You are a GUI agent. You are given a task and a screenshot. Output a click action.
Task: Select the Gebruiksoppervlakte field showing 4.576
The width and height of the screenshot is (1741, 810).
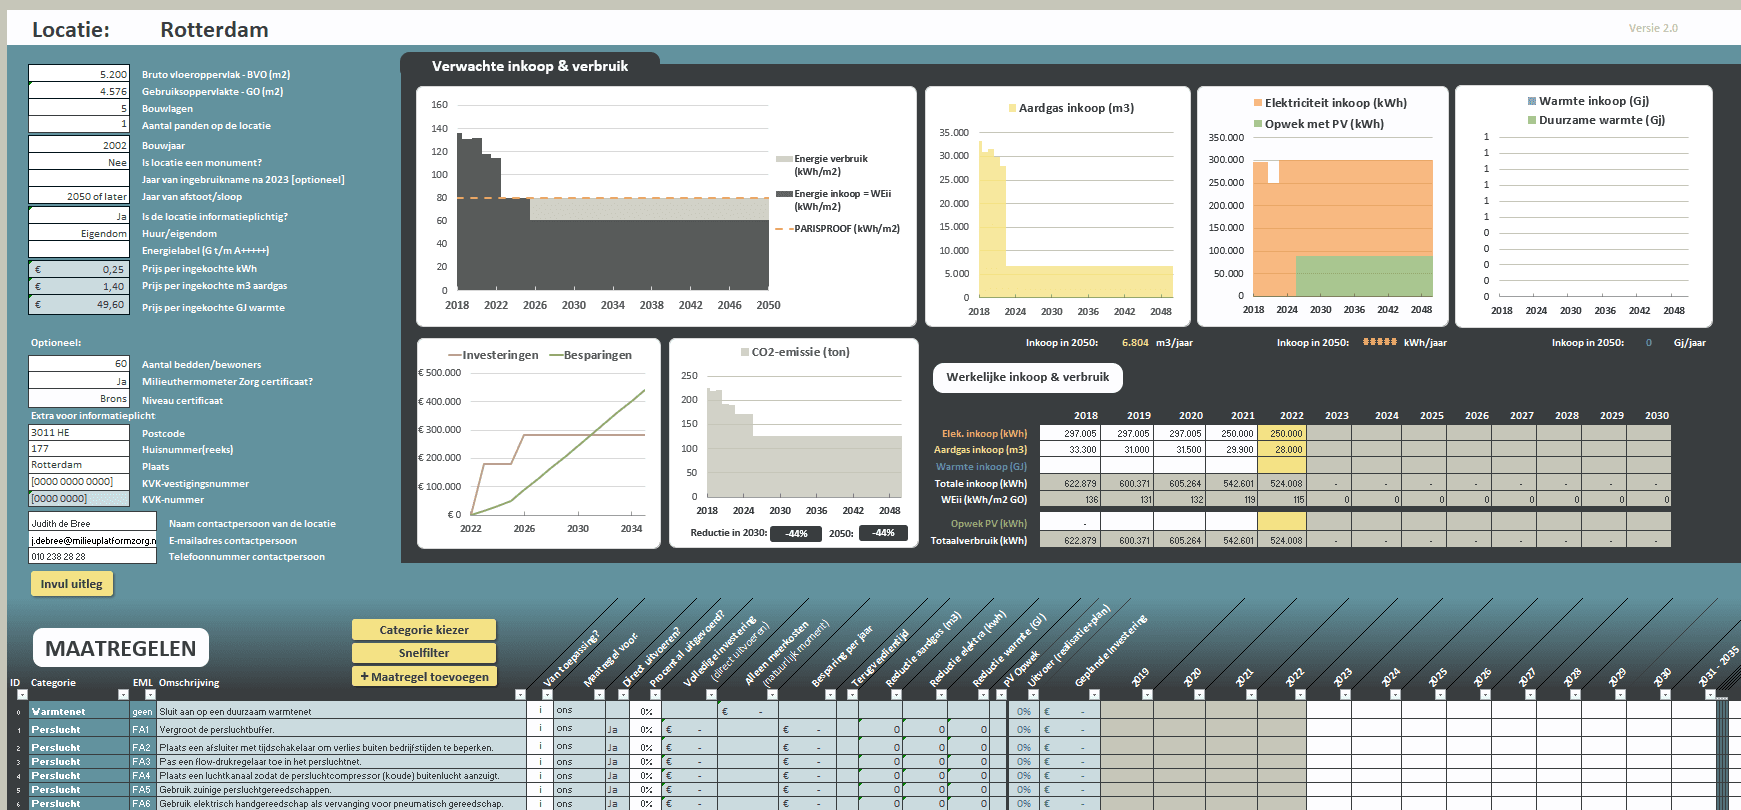(x=79, y=91)
